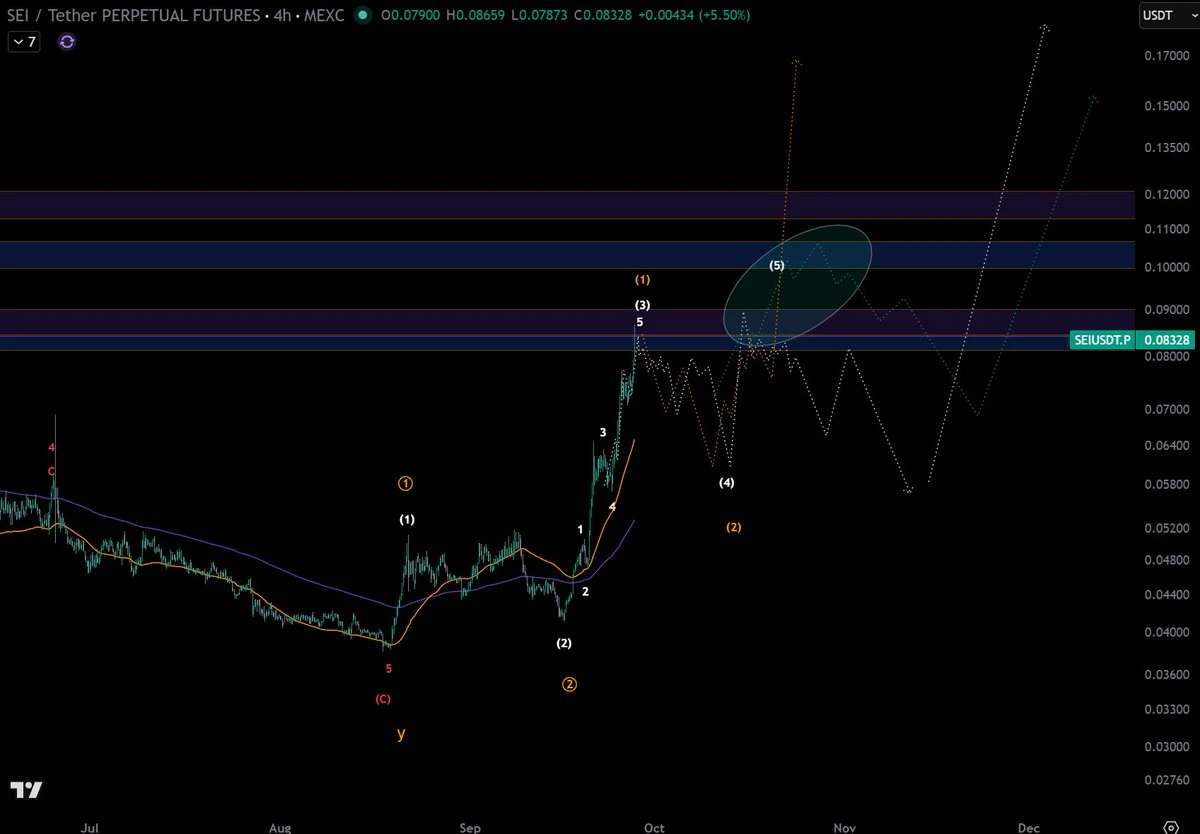Click the 0.04000 price axis label
This screenshot has height=834, width=1200.
point(1167,633)
